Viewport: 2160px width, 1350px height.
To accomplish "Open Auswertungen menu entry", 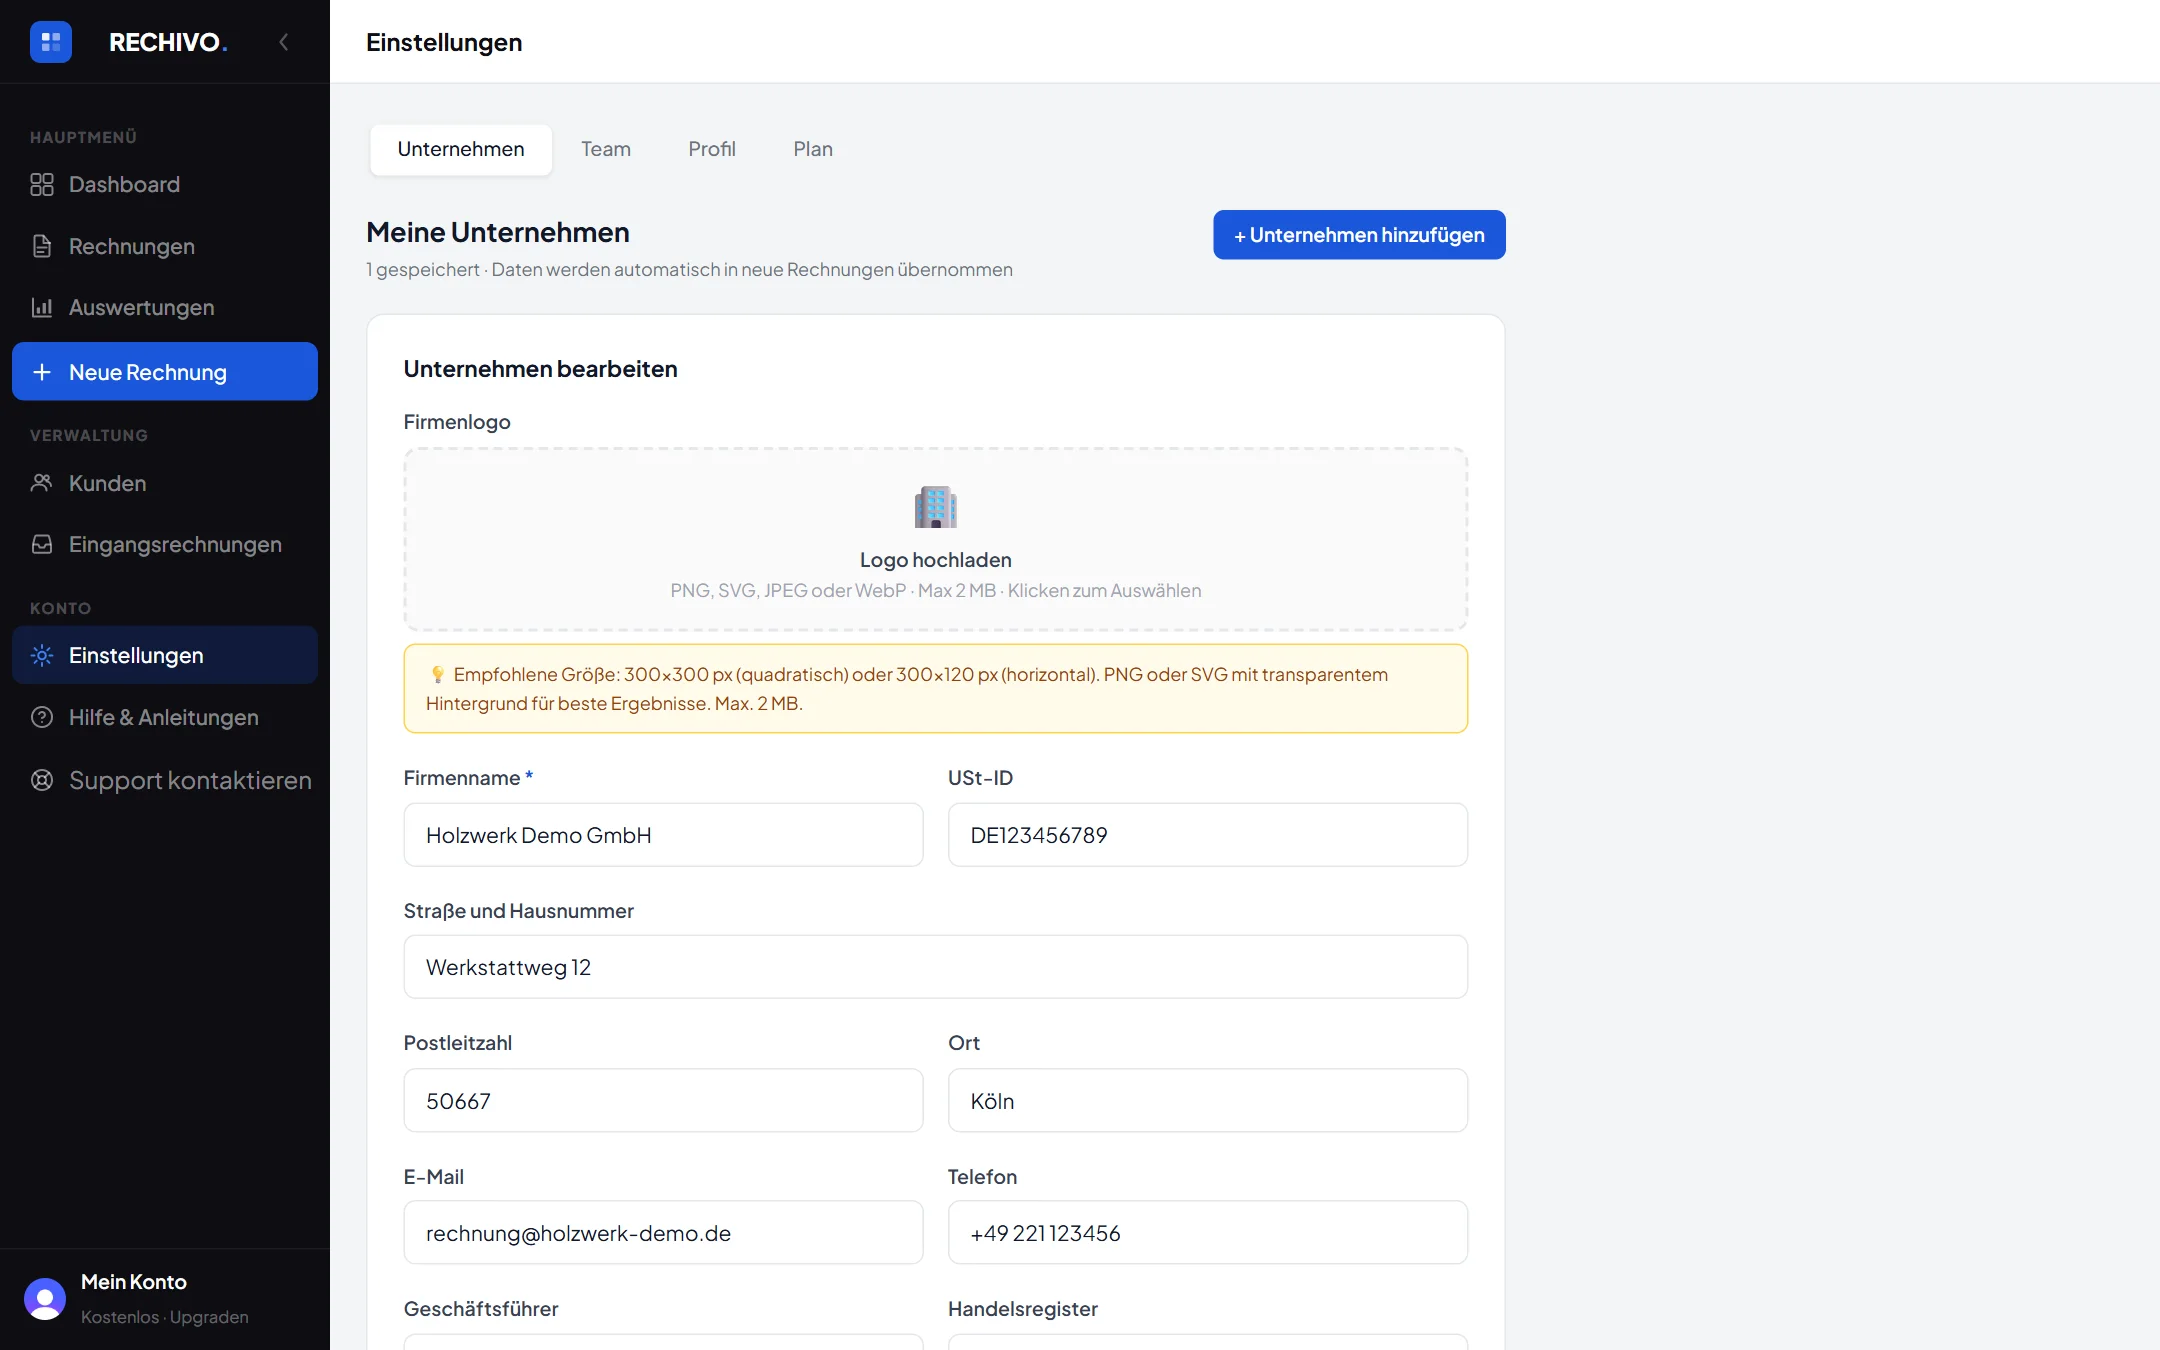I will [x=142, y=307].
